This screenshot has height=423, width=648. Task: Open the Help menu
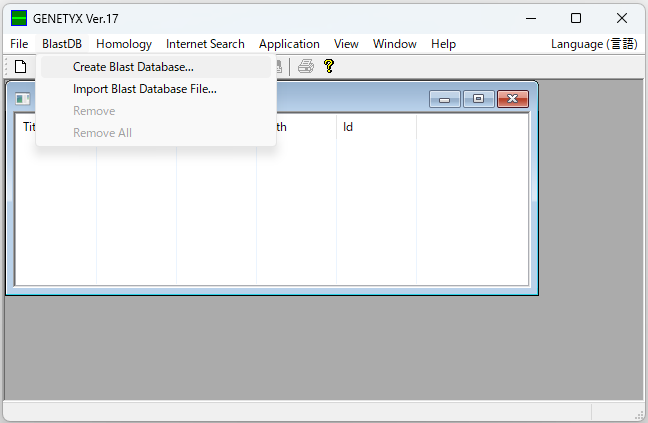click(443, 44)
